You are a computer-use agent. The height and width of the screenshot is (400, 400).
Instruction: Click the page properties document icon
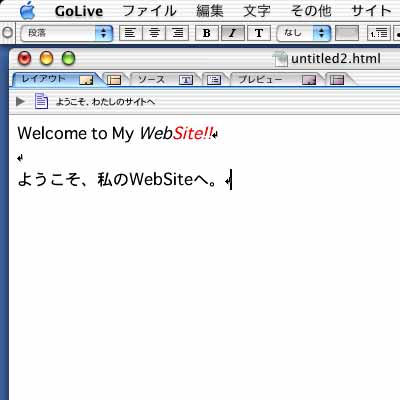41,101
